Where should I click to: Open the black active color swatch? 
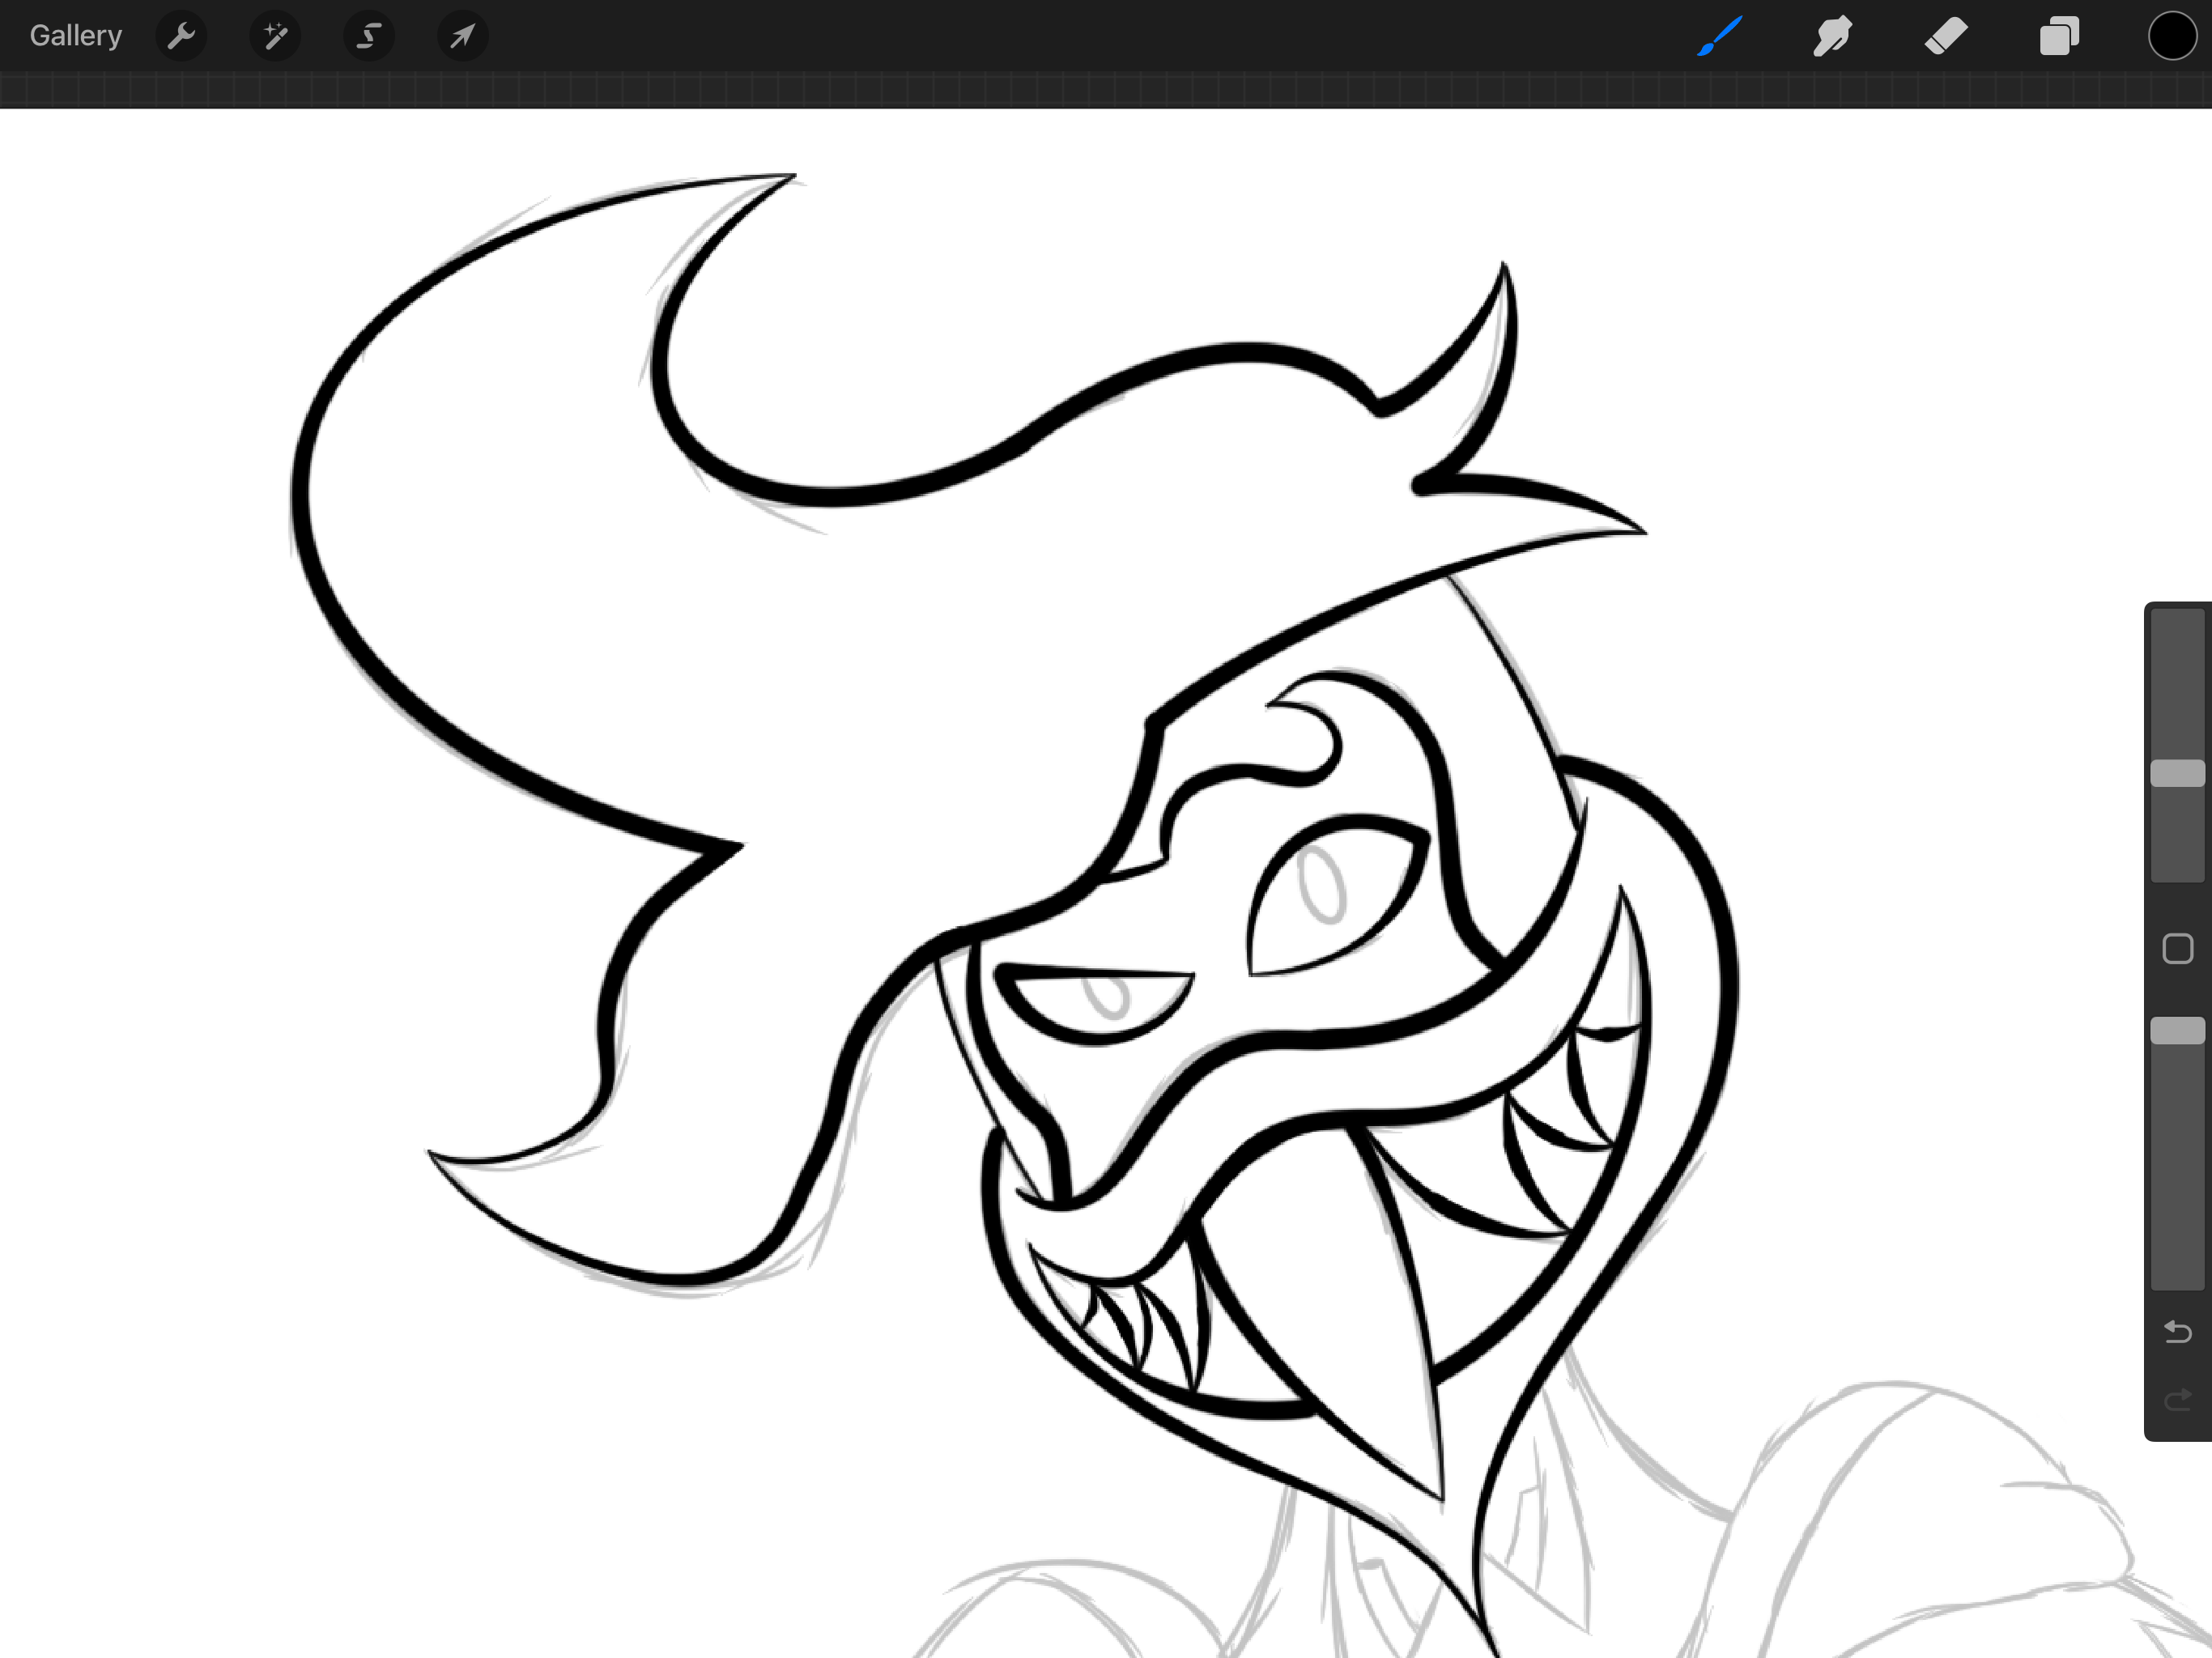point(2172,37)
